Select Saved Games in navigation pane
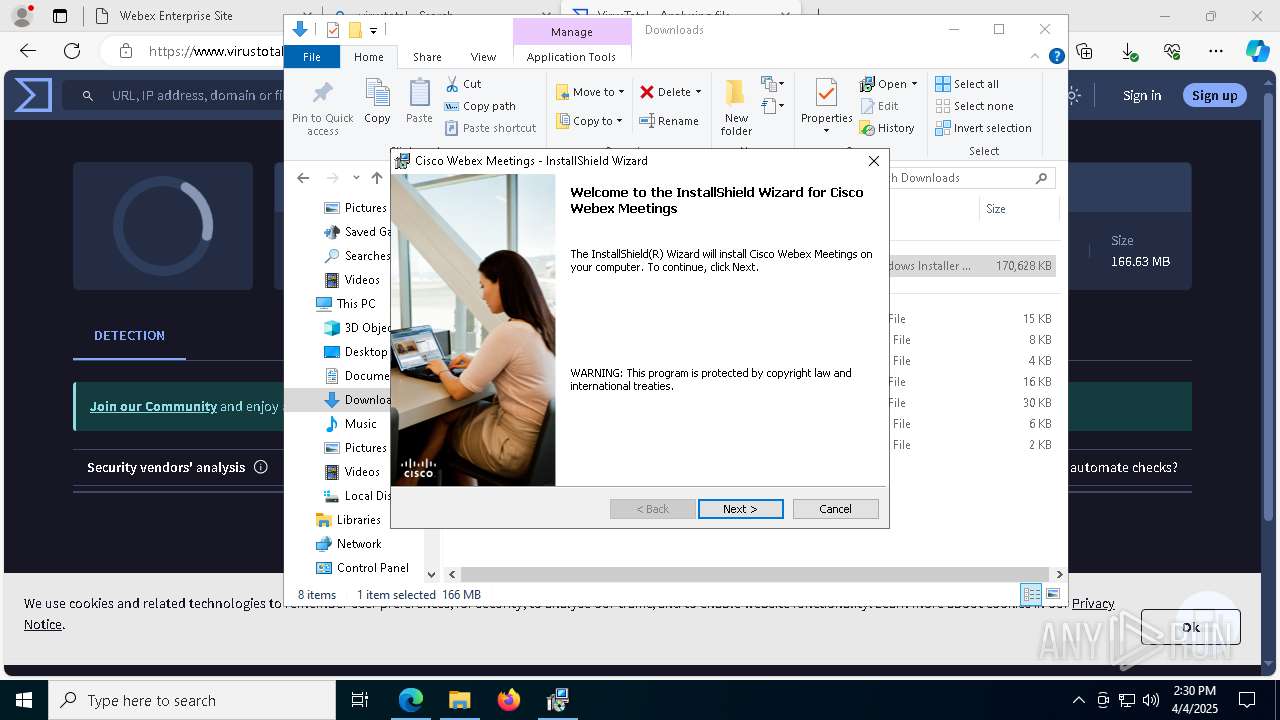This screenshot has height=720, width=1280. pyautogui.click(x=356, y=231)
